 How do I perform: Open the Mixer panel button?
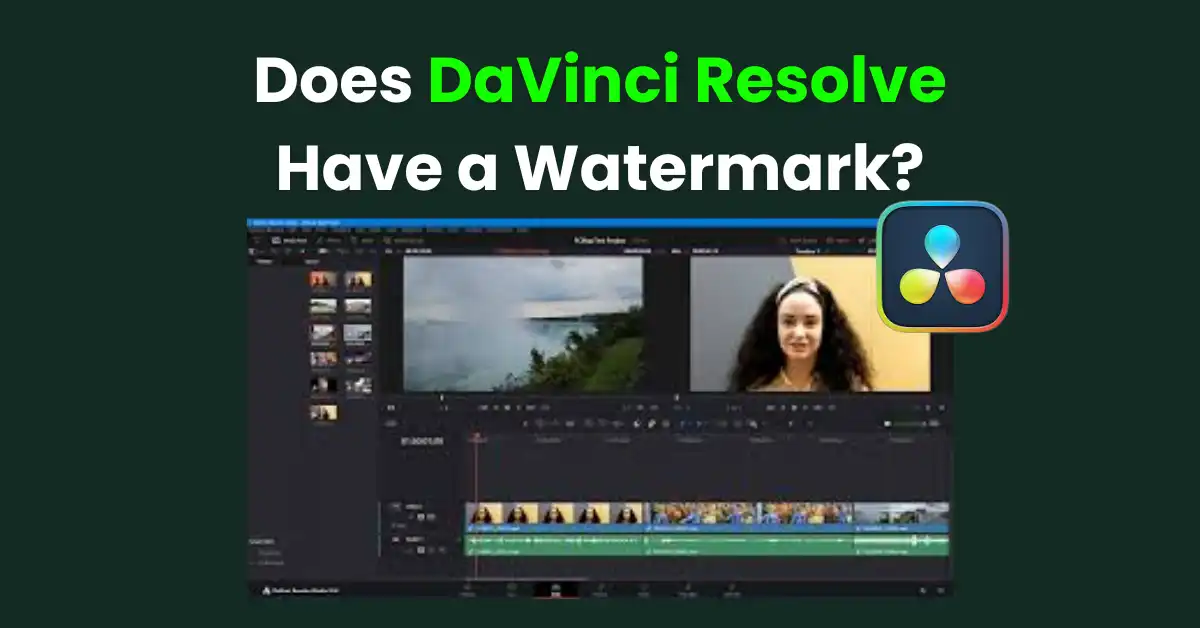coord(838,241)
